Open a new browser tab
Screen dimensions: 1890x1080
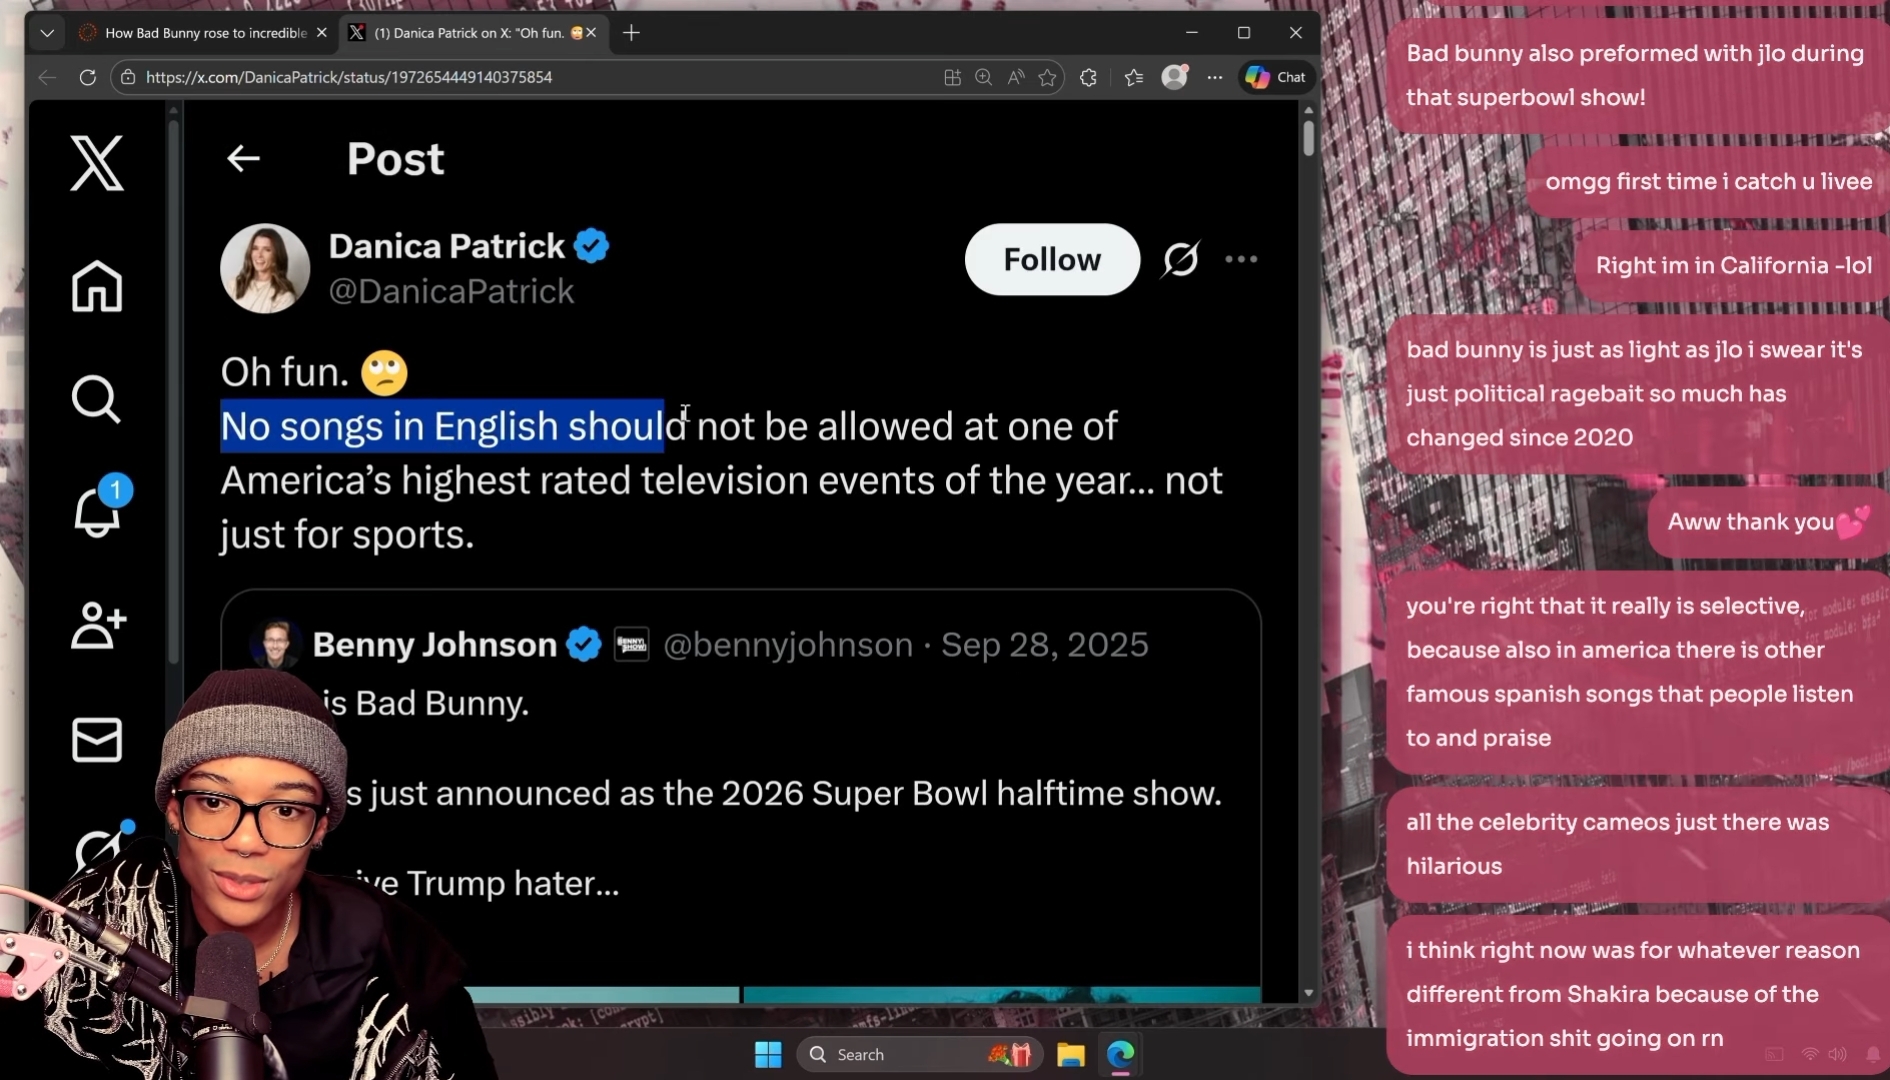point(631,33)
